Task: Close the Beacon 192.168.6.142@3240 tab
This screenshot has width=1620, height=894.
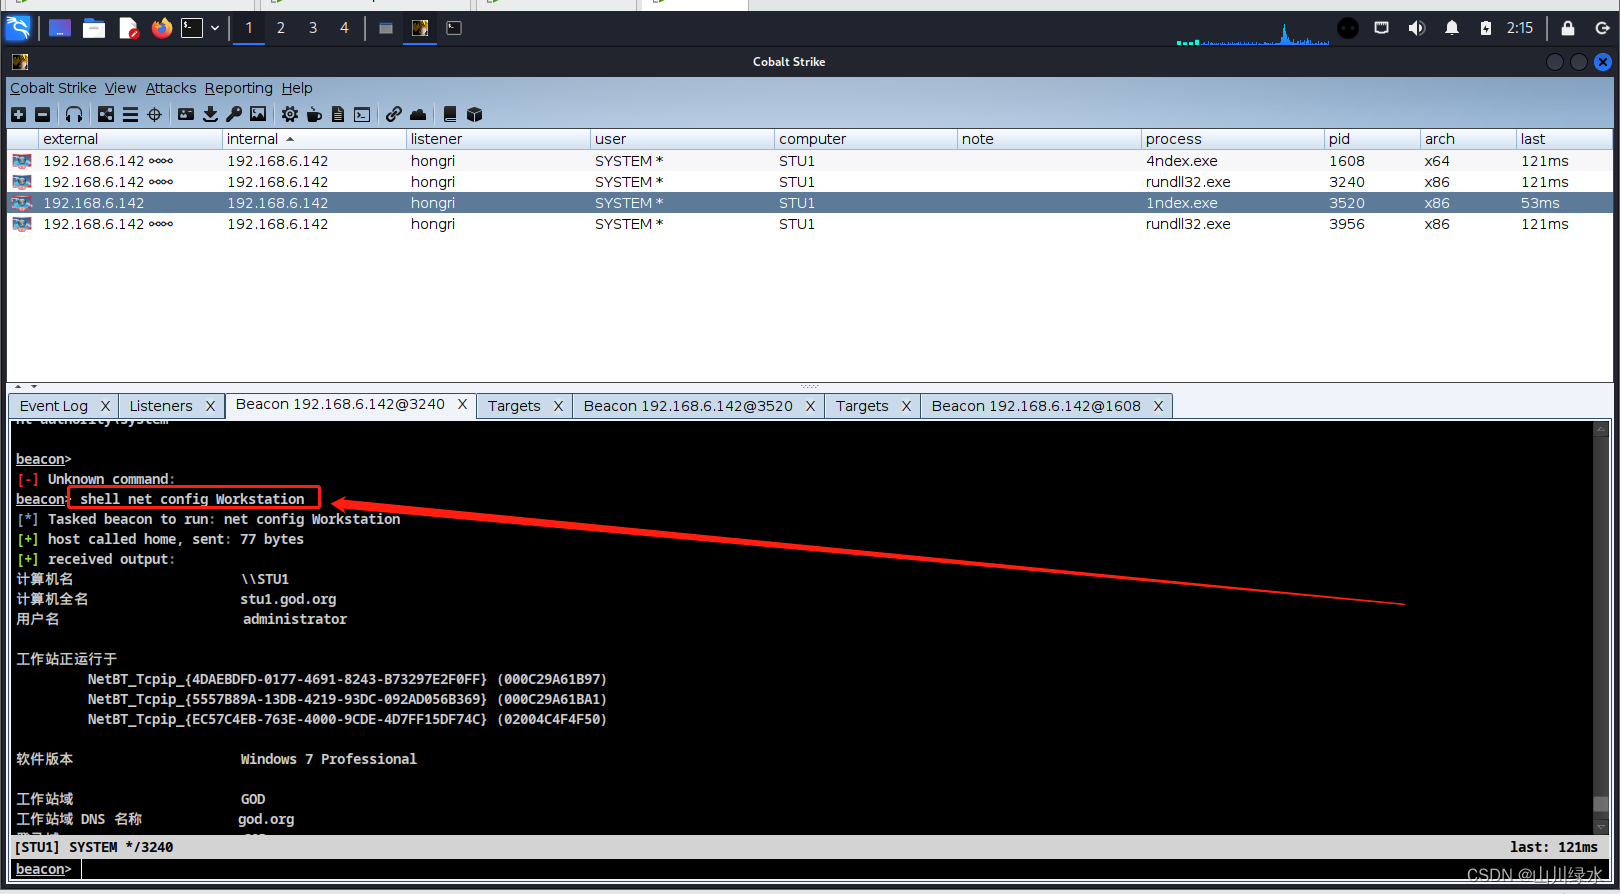Action: pyautogui.click(x=463, y=404)
